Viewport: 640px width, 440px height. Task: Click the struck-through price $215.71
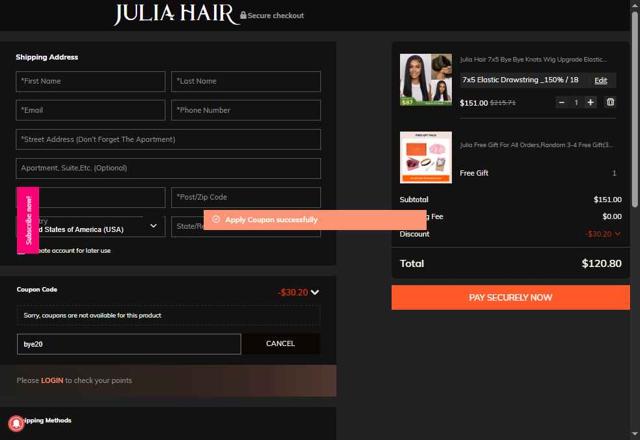pyautogui.click(x=502, y=103)
